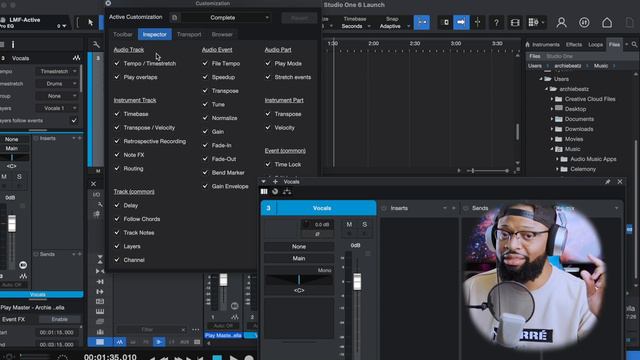This screenshot has height=360, width=640.
Task: Collapse the Music folder in browser
Action: click(552, 149)
